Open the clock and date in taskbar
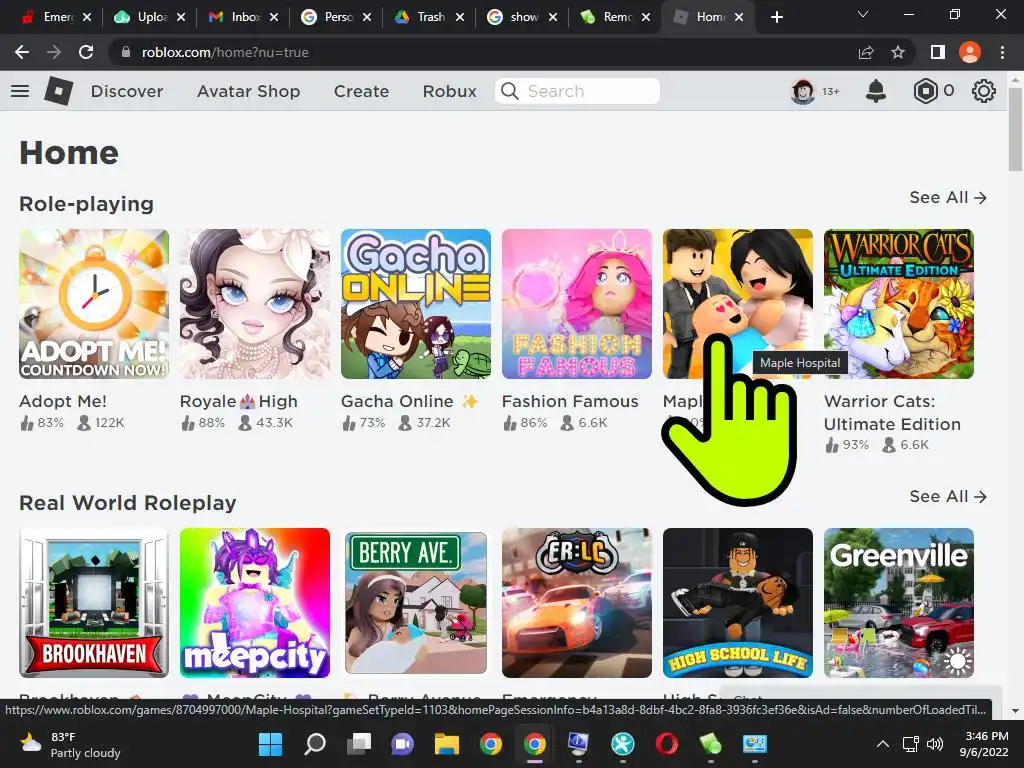 click(986, 744)
